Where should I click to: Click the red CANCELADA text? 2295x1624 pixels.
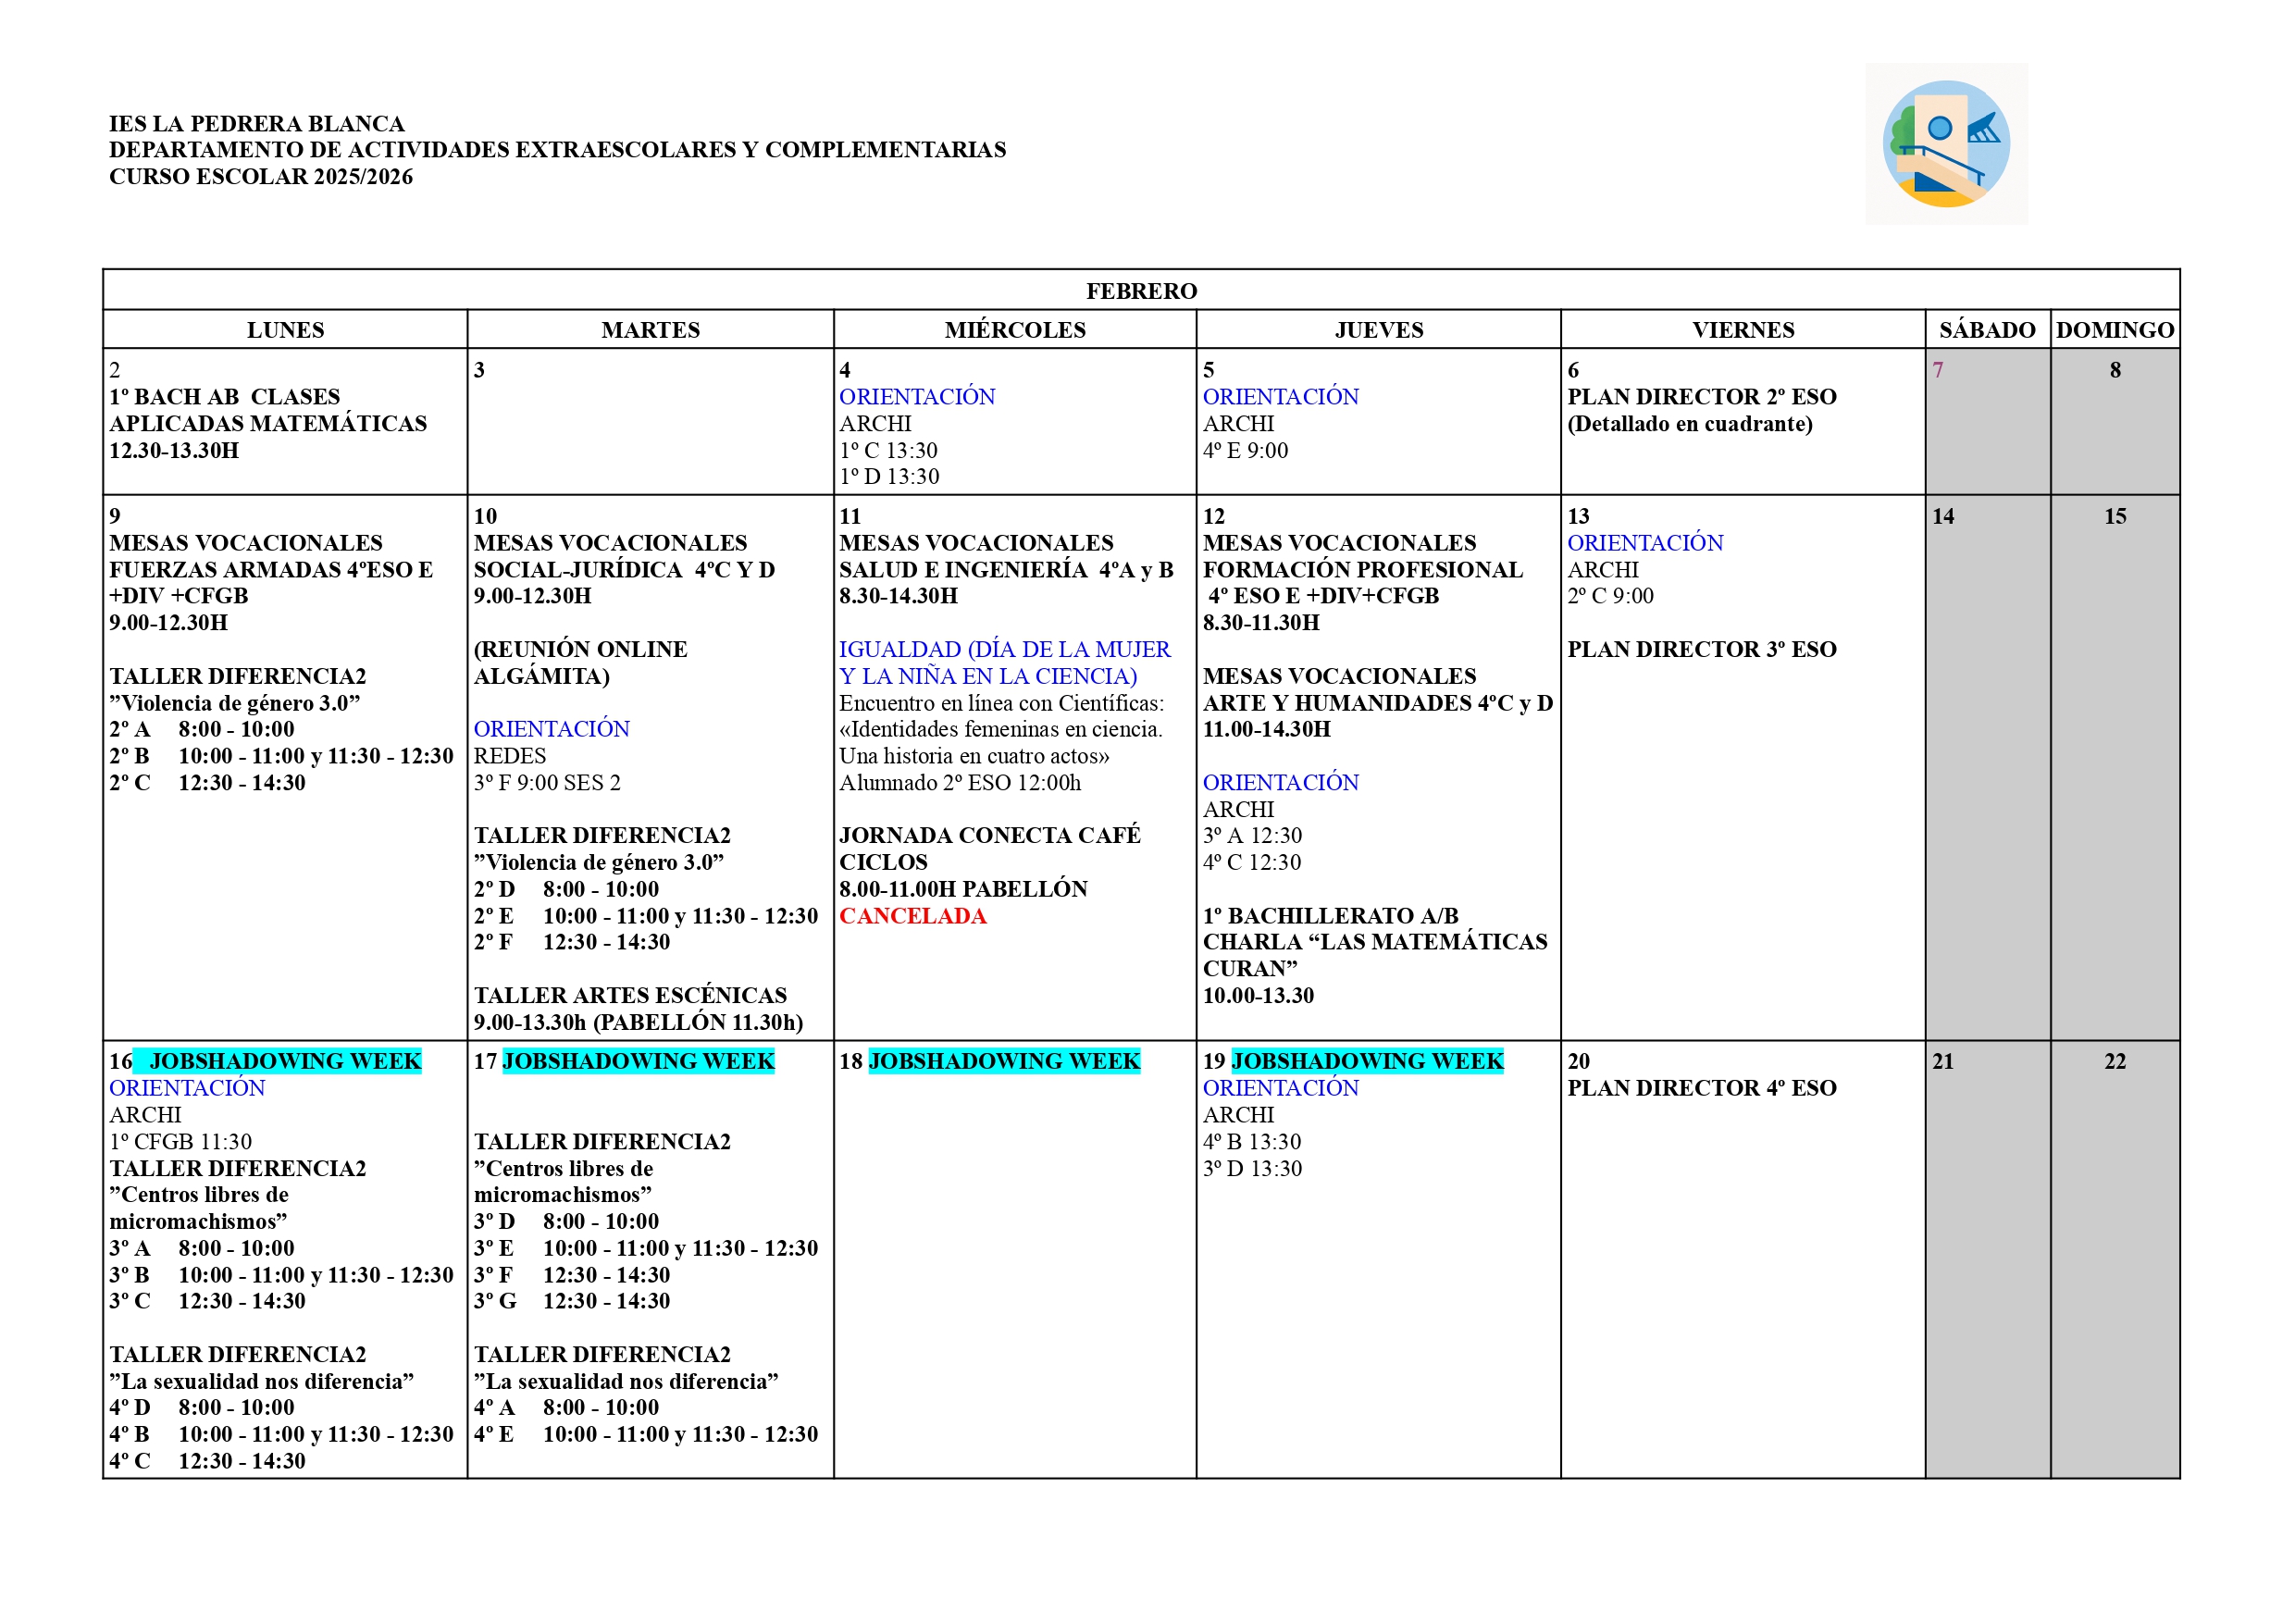(x=912, y=916)
